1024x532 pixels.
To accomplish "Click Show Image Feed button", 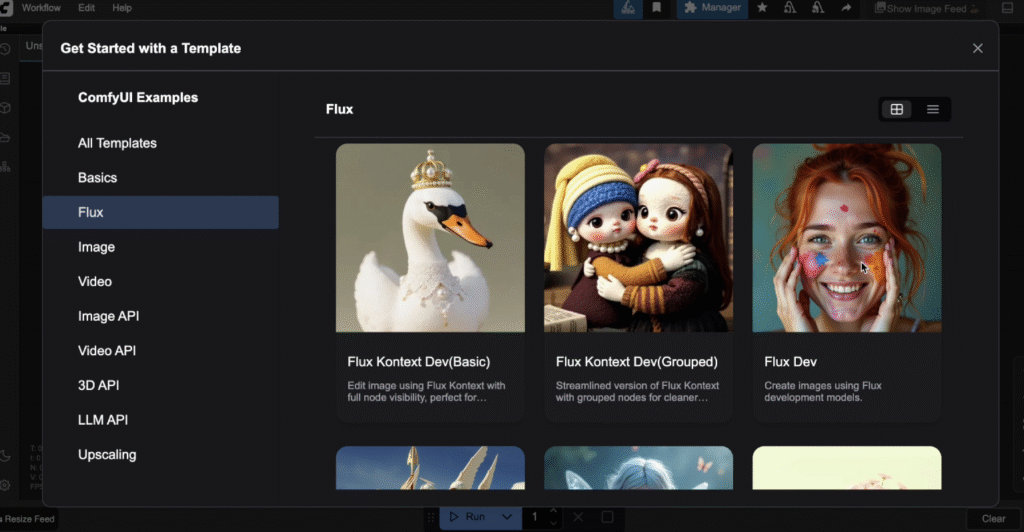I will [926, 9].
